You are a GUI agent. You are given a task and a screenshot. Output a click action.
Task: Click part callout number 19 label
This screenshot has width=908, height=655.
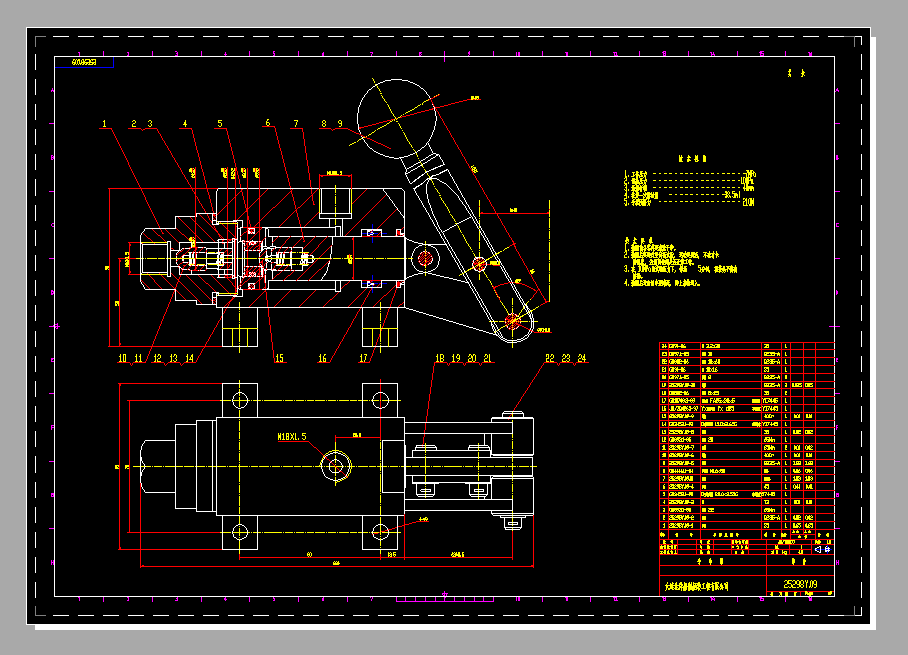coord(456,358)
